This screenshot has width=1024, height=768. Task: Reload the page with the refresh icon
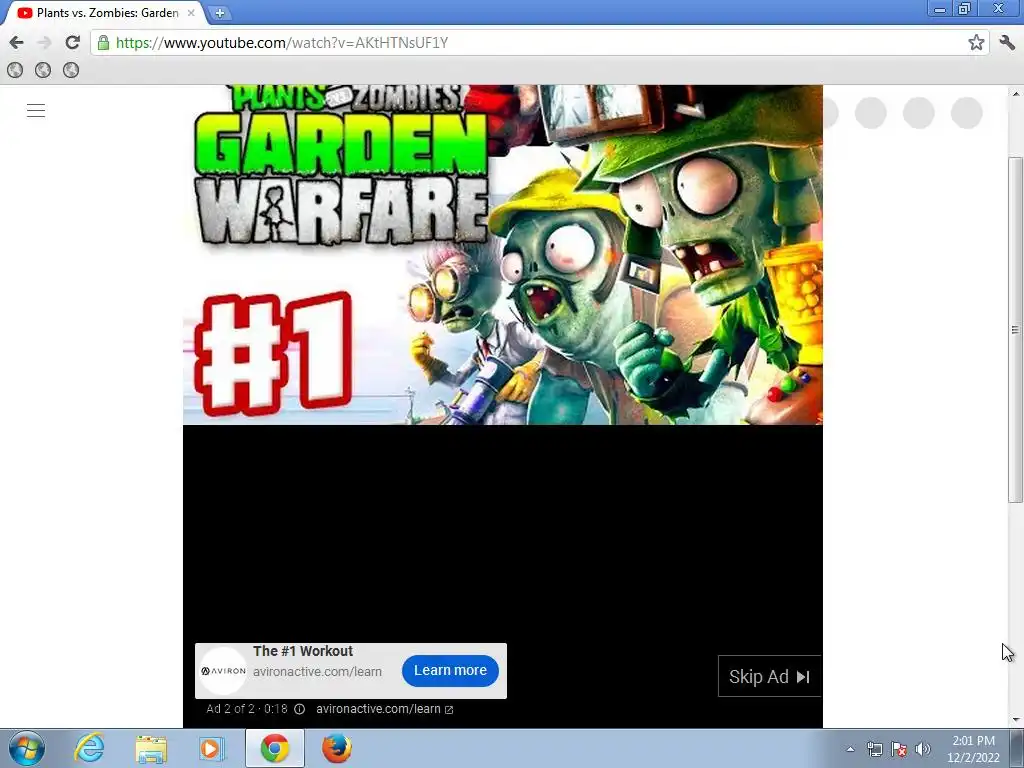pos(72,42)
